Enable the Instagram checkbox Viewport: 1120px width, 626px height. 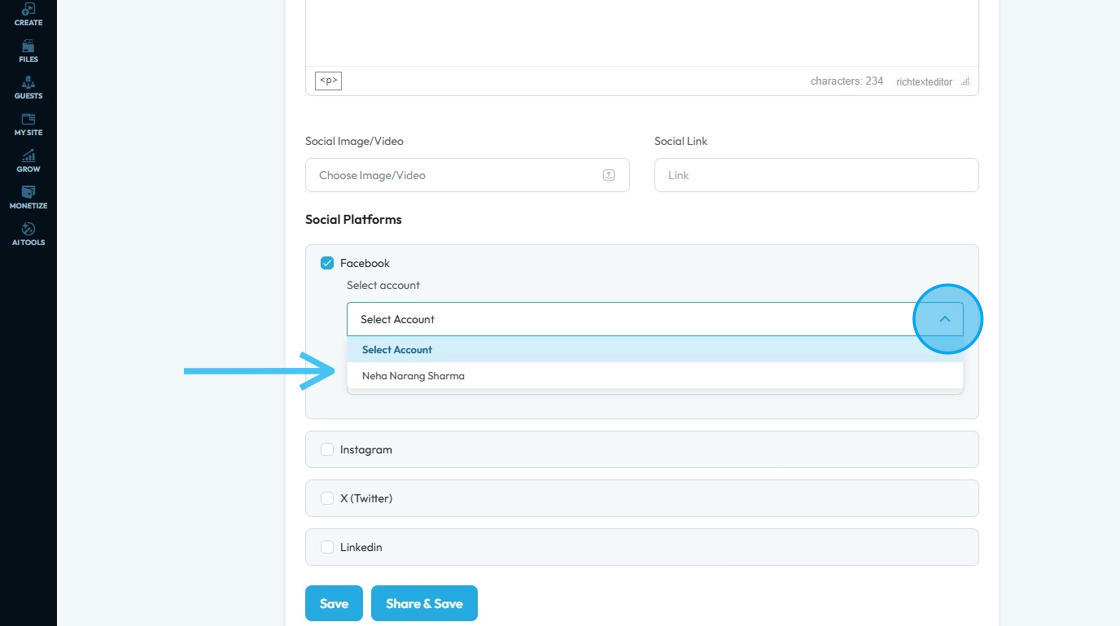click(x=327, y=450)
